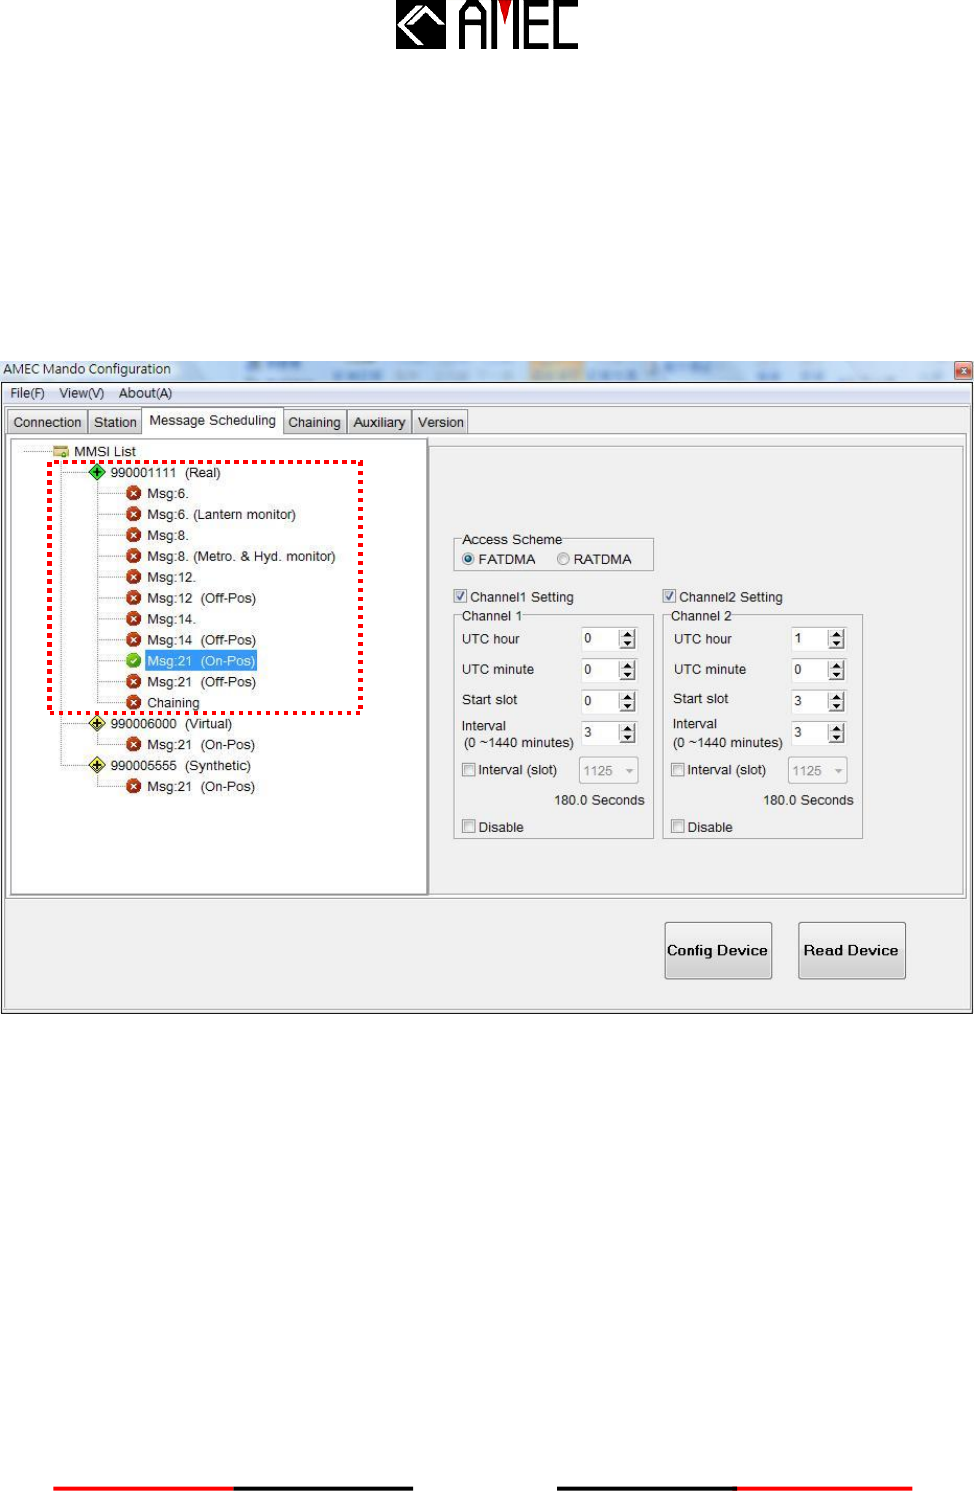The image size is (974, 1491).
Task: Check Disable under Channel 1
Action: (x=468, y=827)
